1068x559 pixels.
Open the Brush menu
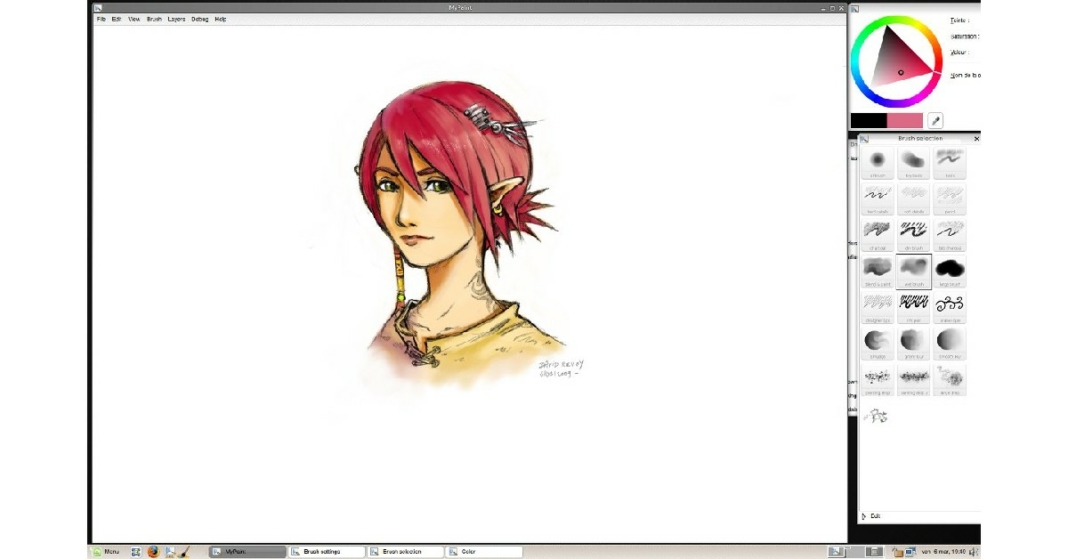point(154,19)
